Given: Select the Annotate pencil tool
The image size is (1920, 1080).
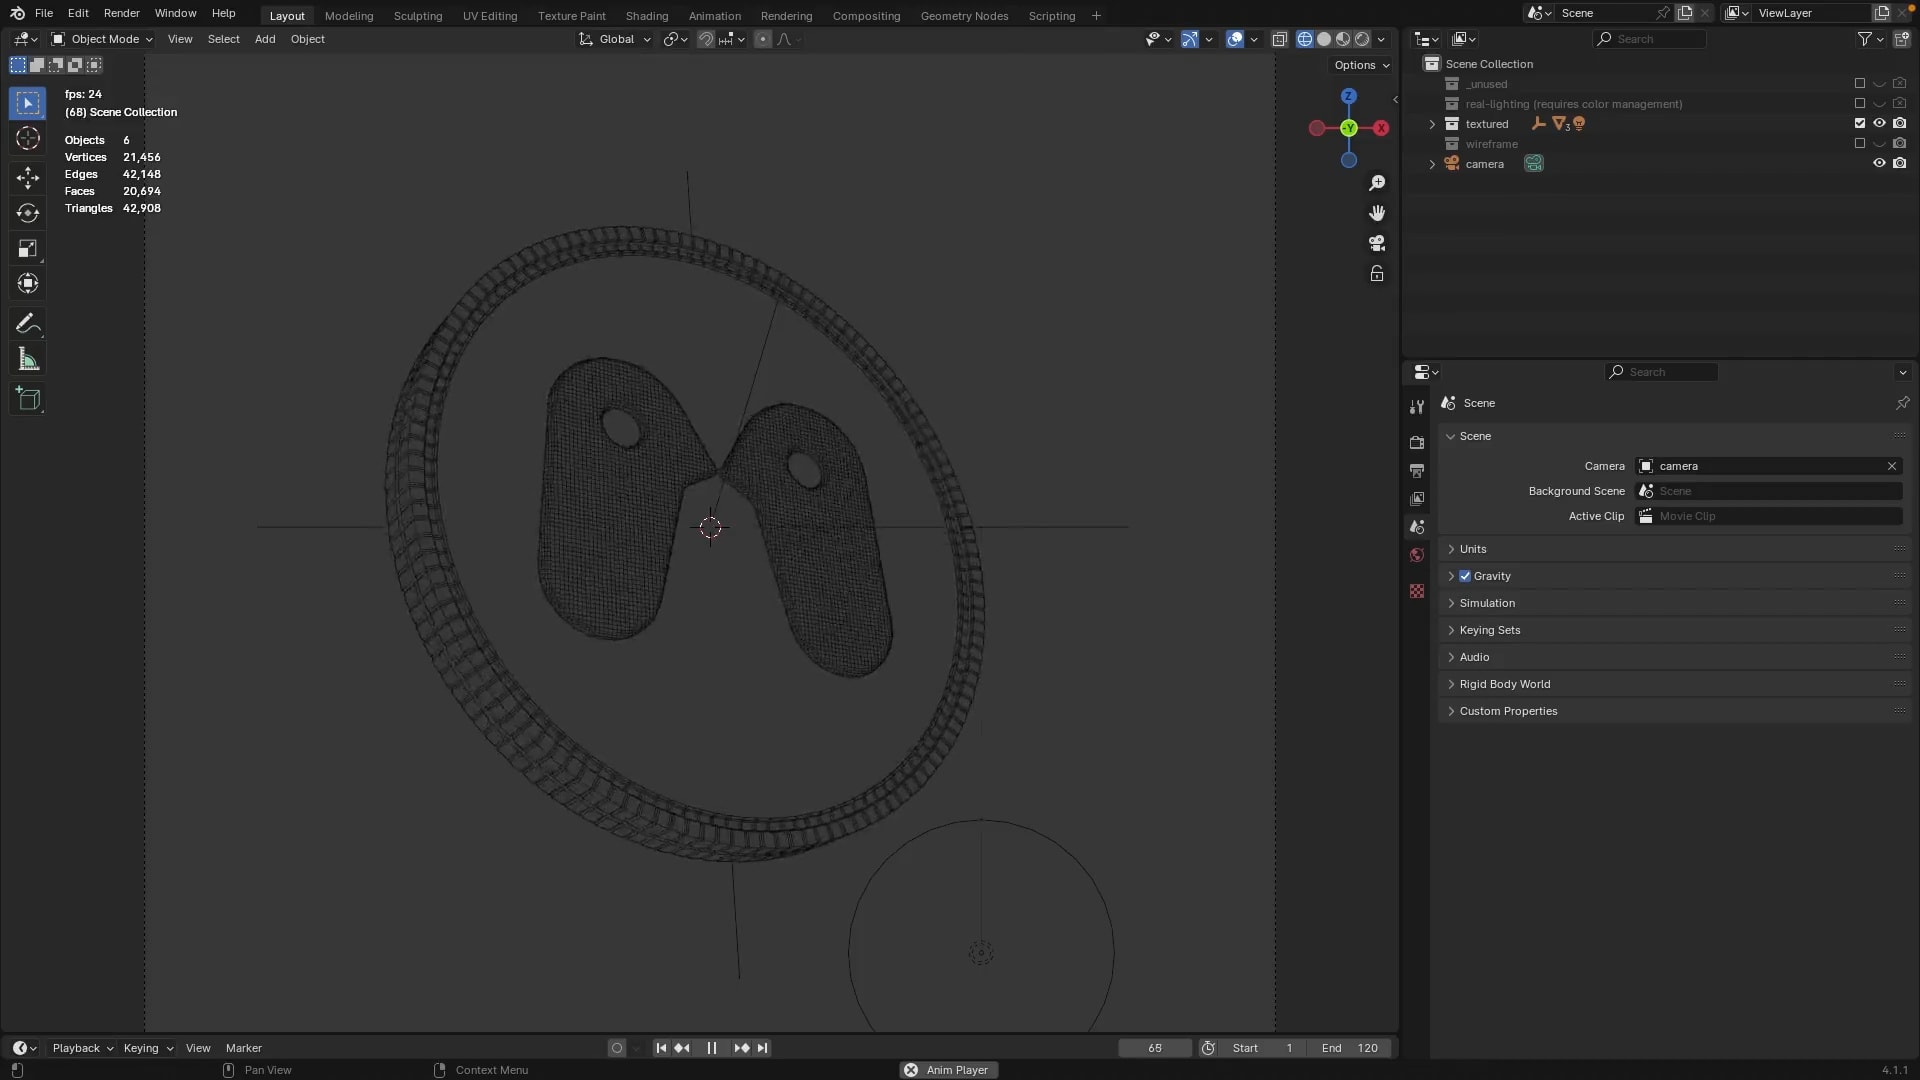Looking at the screenshot, I should click(28, 323).
